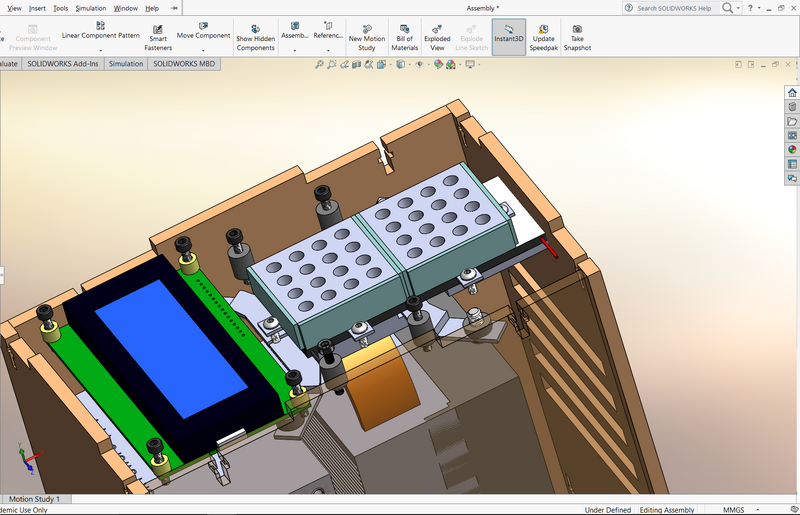Open Motion Study 1 tab
Screen dimensions: 800x515
click(35, 499)
